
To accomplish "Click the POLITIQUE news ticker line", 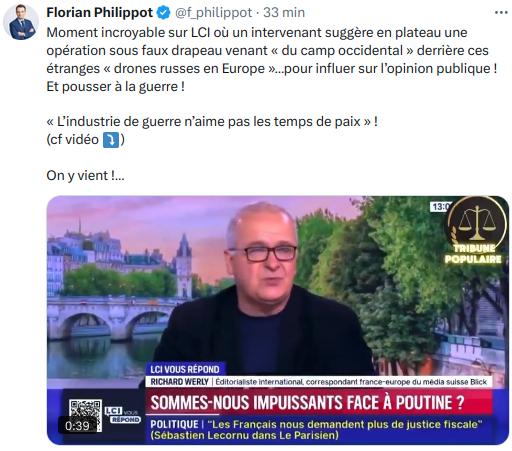I will click(x=316, y=430).
